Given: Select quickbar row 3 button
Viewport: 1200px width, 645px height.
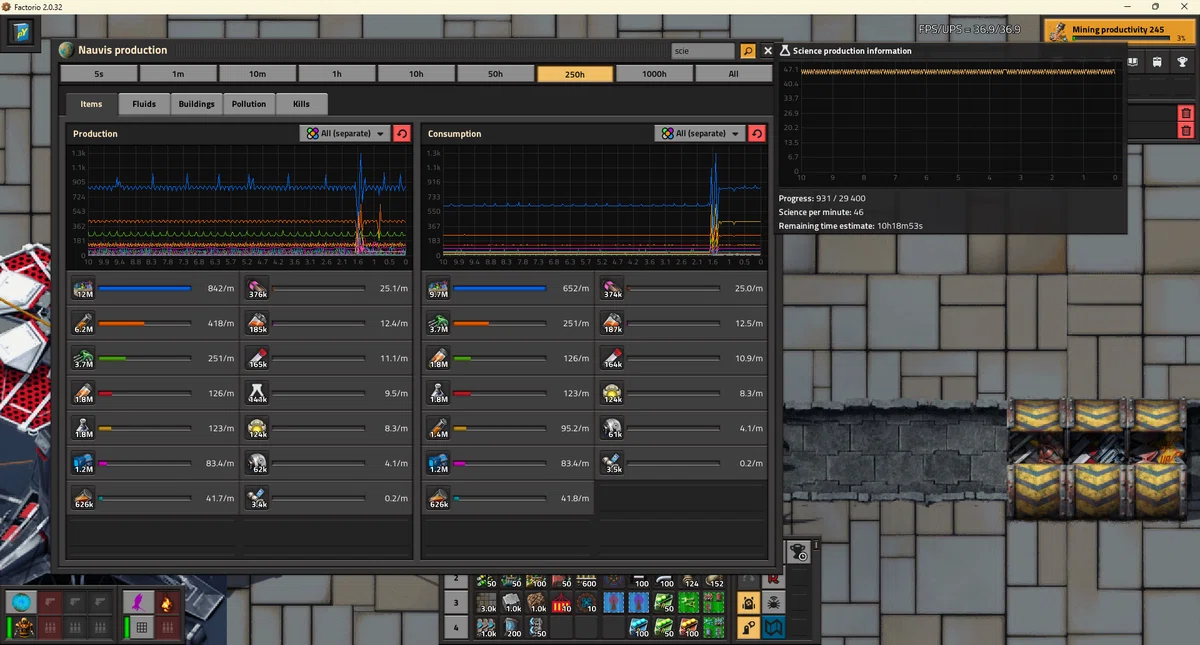Looking at the screenshot, I should pyautogui.click(x=456, y=603).
